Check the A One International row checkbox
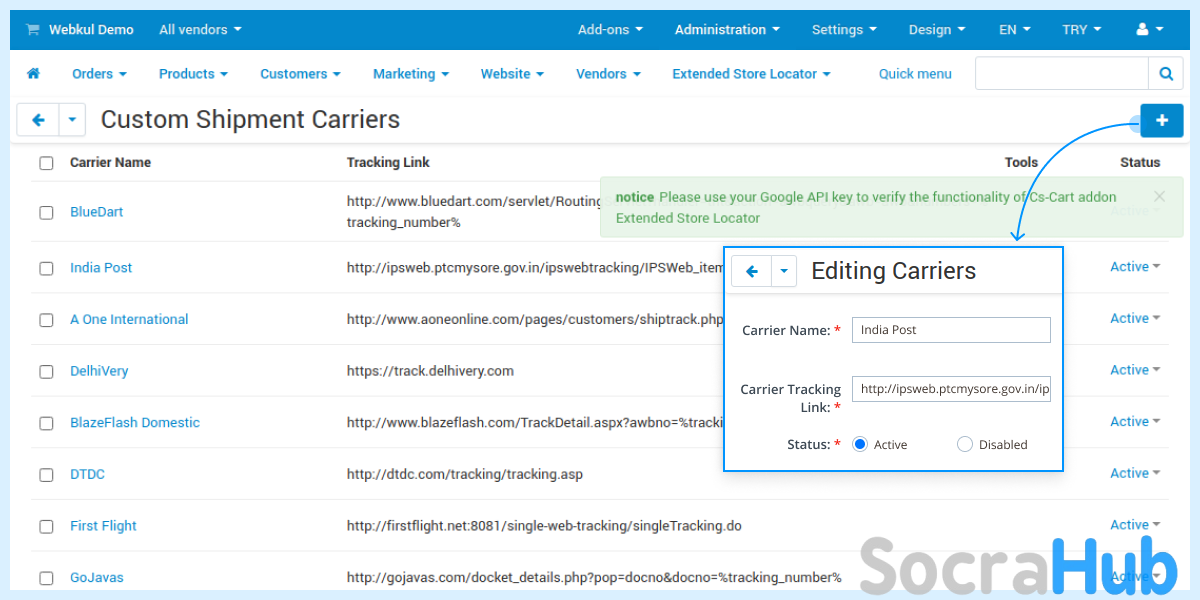1200x600 pixels. (x=46, y=321)
